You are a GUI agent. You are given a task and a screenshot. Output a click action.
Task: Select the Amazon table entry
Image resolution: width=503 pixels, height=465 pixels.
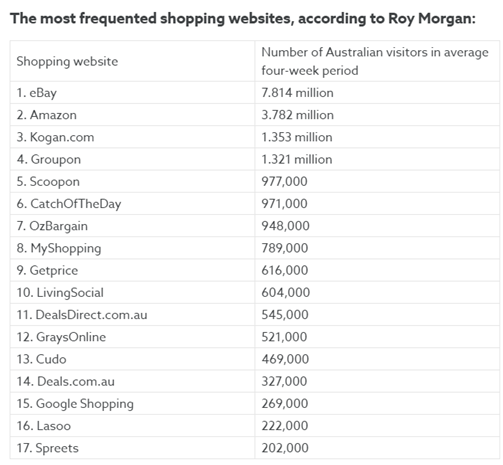click(47, 115)
